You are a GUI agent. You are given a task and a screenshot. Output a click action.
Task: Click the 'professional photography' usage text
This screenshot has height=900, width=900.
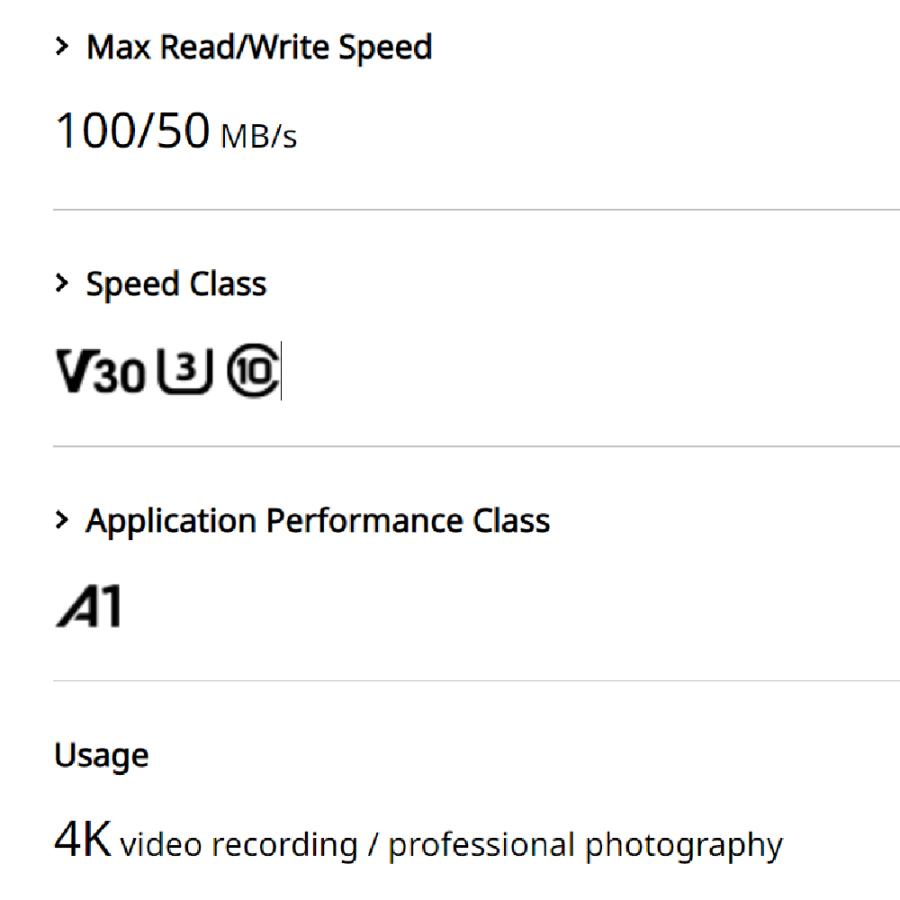pyautogui.click(x=585, y=845)
